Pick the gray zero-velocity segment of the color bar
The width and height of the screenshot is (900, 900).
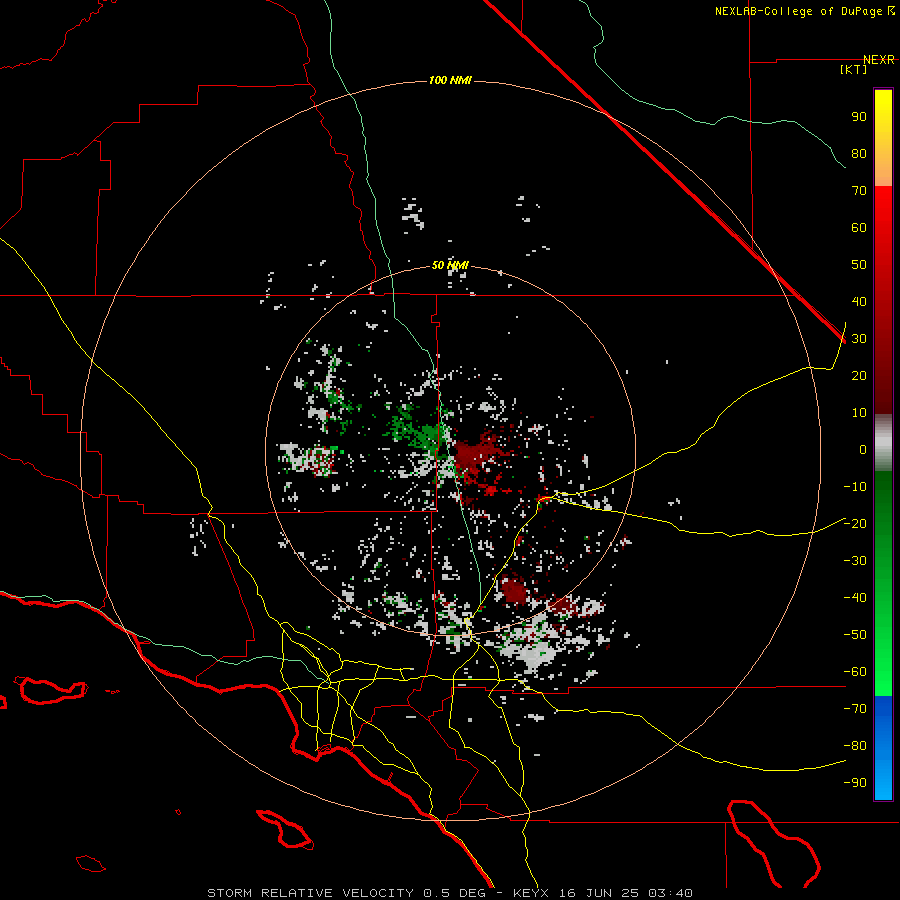883,443
